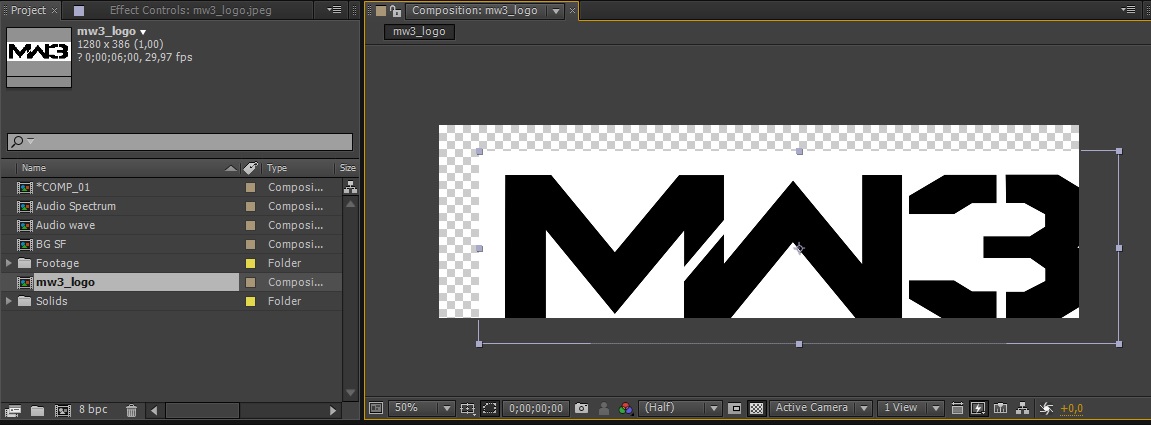Select the Audio Spectrum composition
1151x425 pixels.
tap(76, 206)
